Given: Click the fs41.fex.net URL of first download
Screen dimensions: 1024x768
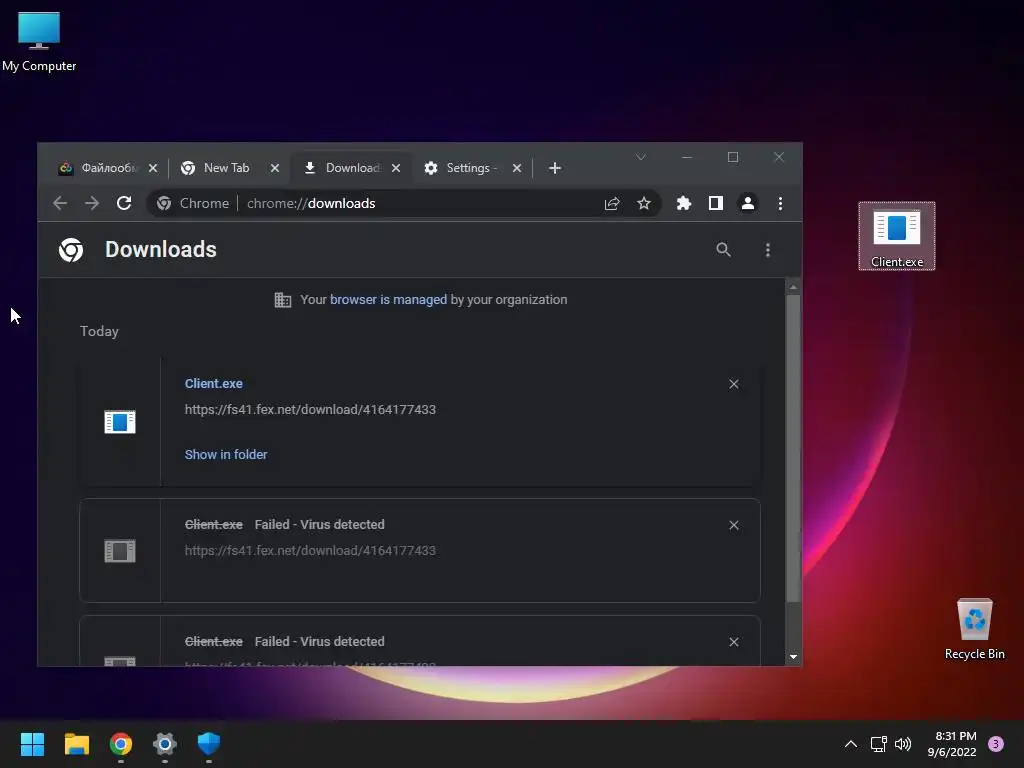Looking at the screenshot, I should click(x=310, y=409).
